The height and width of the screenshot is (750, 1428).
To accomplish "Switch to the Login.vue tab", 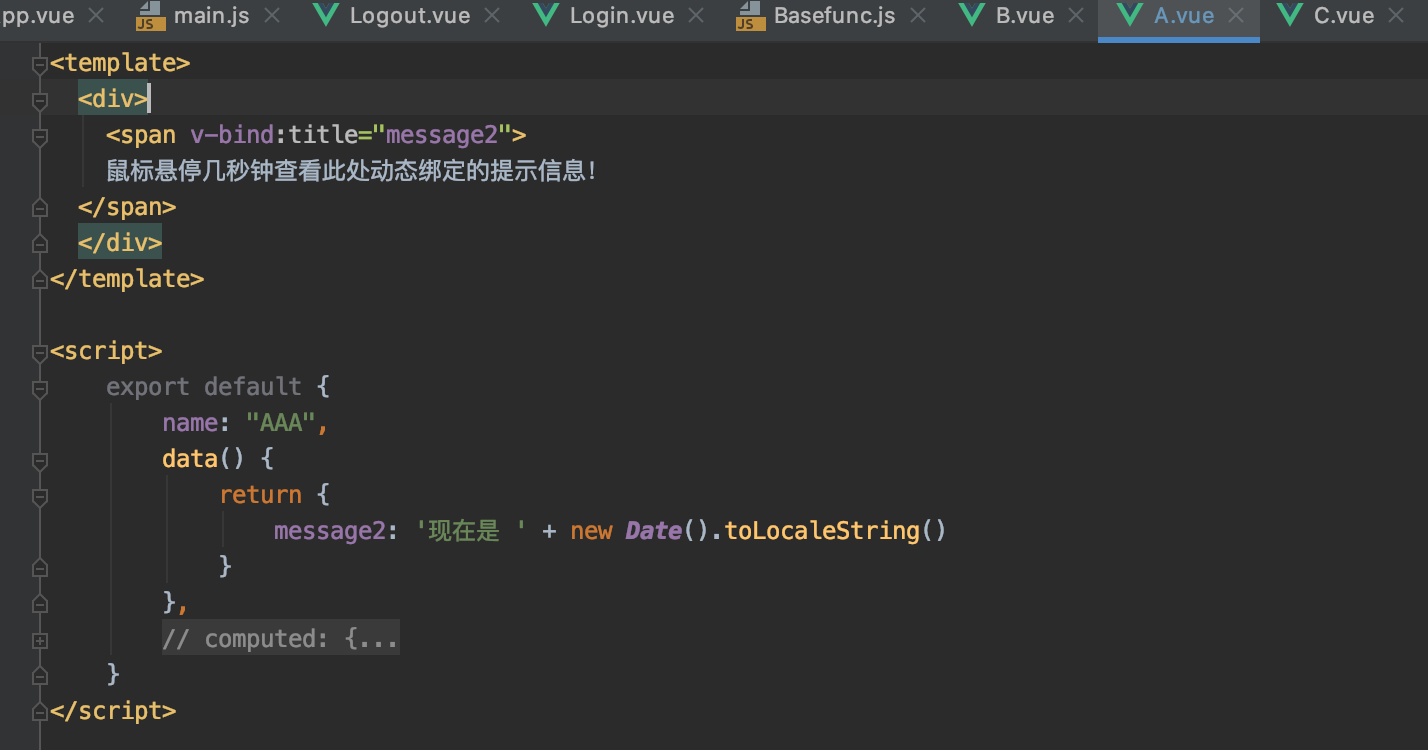I will [x=621, y=16].
